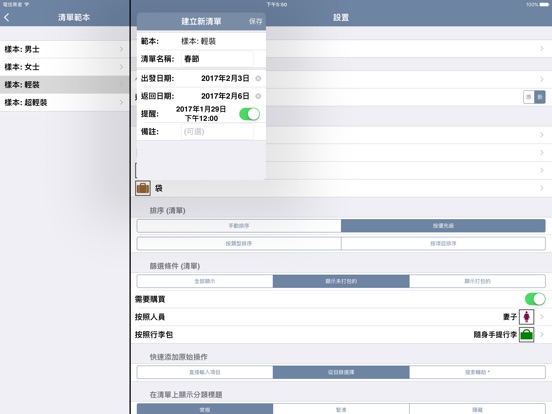Click the green 隨身手提行李 bag icon

click(x=526, y=334)
